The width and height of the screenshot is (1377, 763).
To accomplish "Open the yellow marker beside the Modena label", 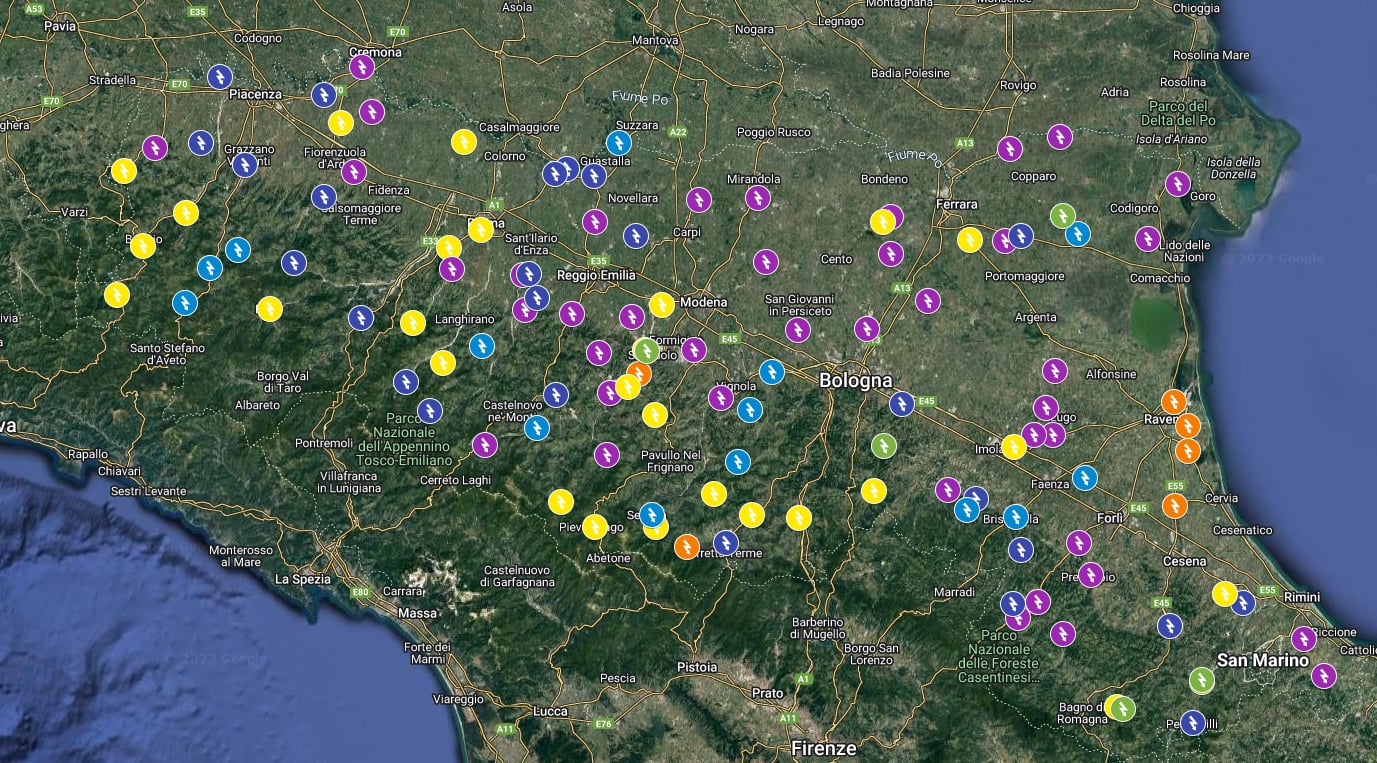I will click(662, 305).
